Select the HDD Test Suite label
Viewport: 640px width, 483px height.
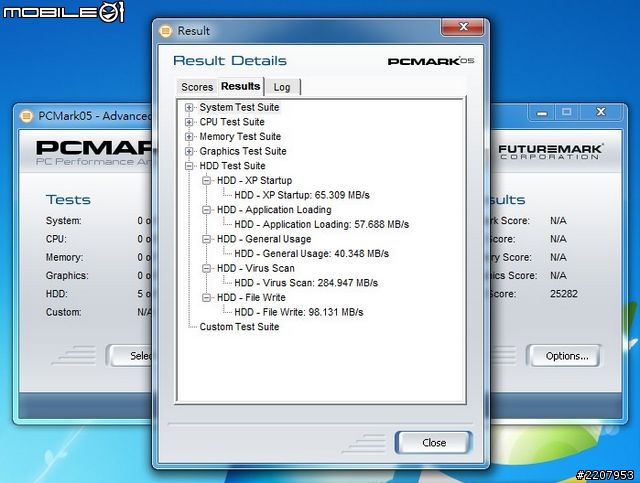(x=232, y=166)
